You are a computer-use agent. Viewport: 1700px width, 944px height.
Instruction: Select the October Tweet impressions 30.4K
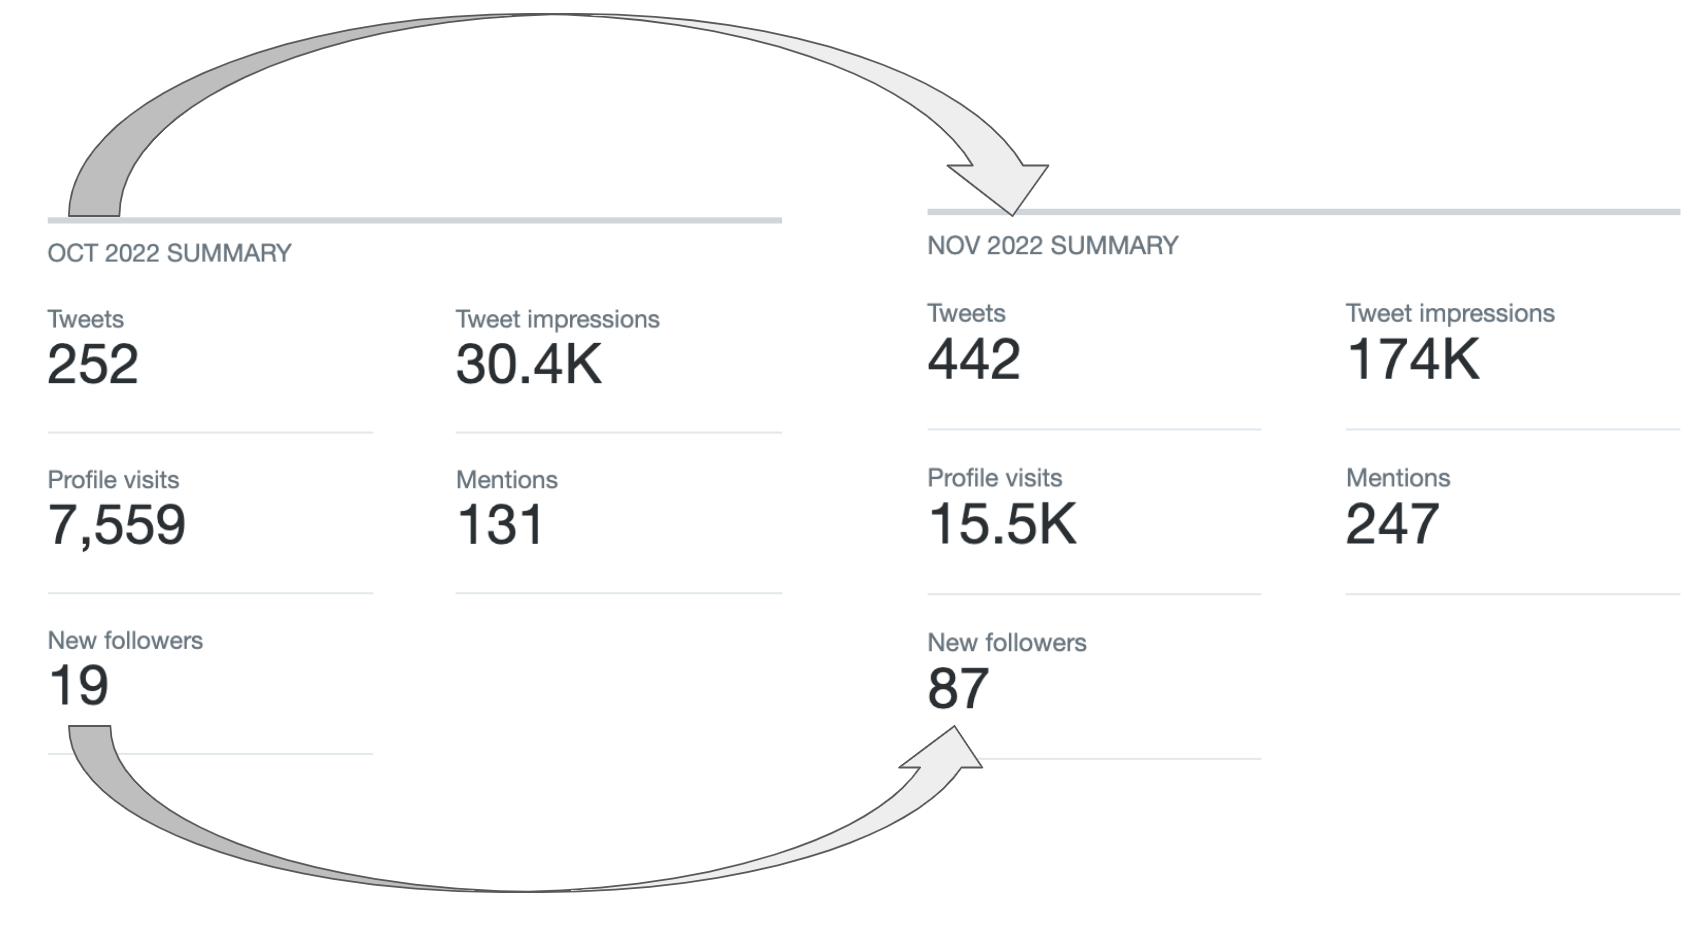click(529, 364)
